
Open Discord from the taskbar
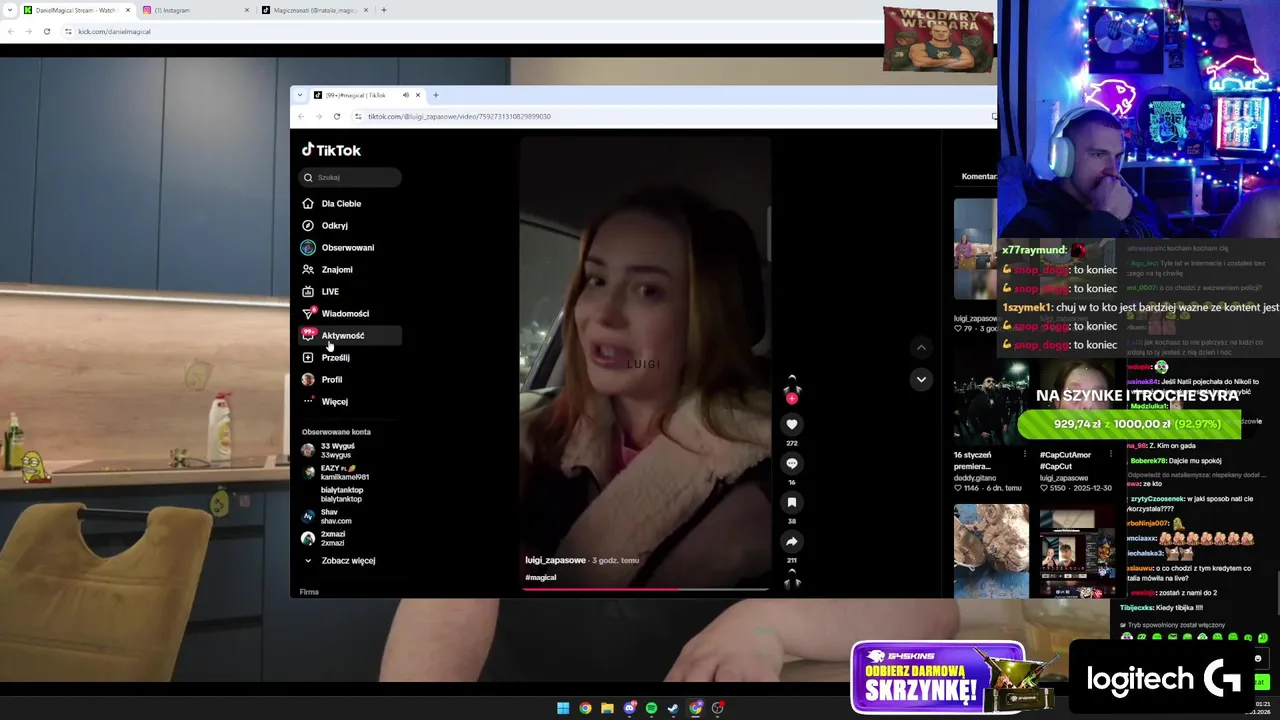coord(629,708)
